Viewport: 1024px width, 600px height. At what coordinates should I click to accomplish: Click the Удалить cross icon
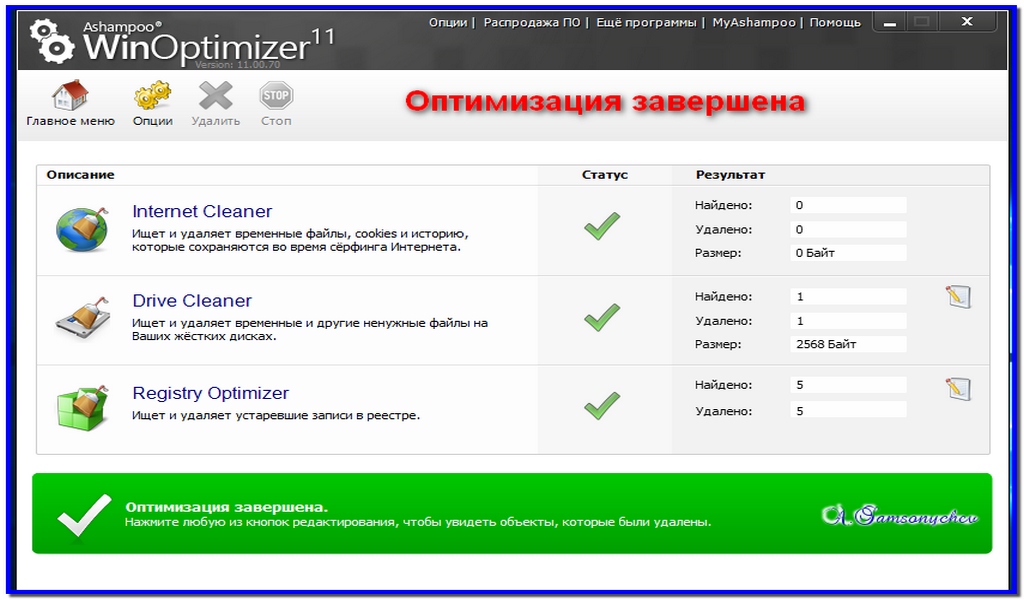216,96
